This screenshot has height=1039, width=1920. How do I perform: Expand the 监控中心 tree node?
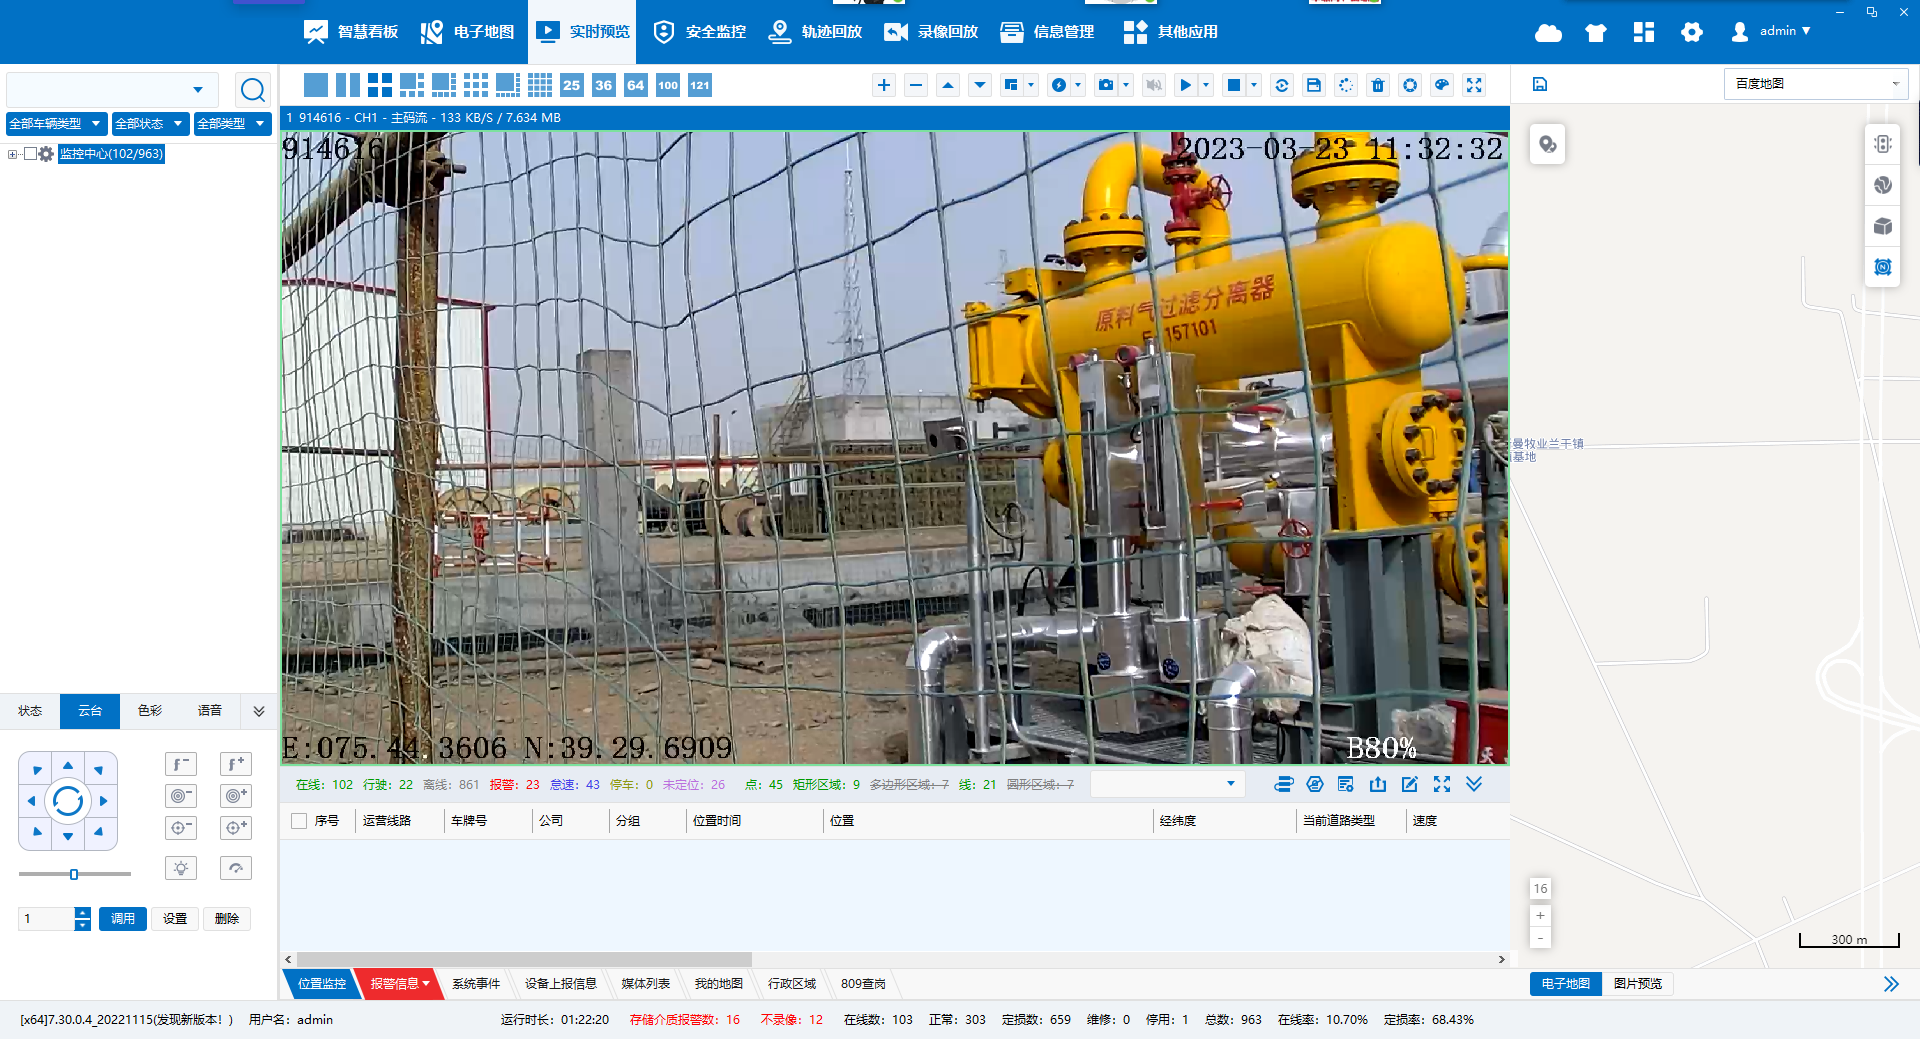(x=12, y=154)
